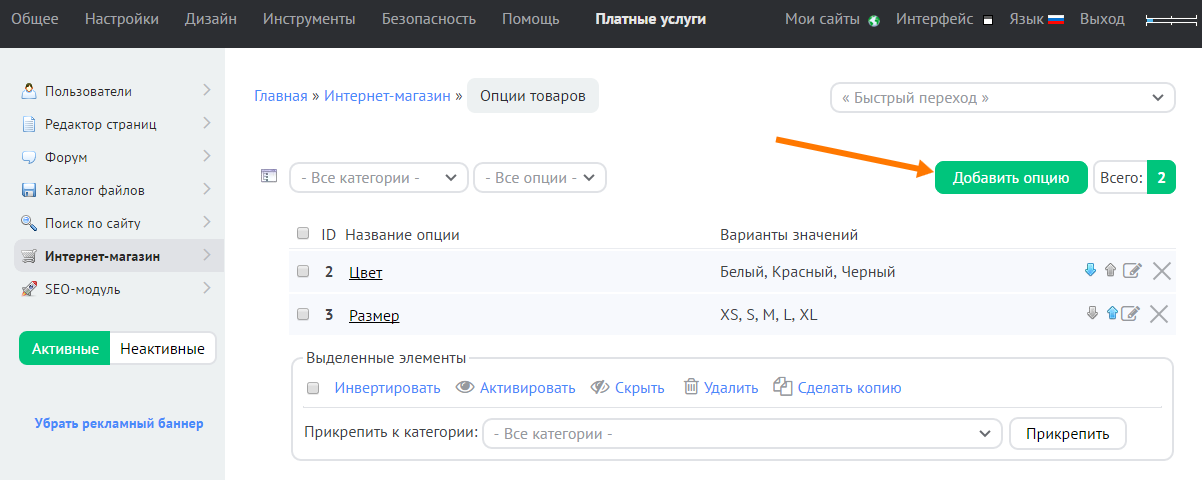
Task: Move Размер option up with arrow icon
Action: [x=1111, y=314]
